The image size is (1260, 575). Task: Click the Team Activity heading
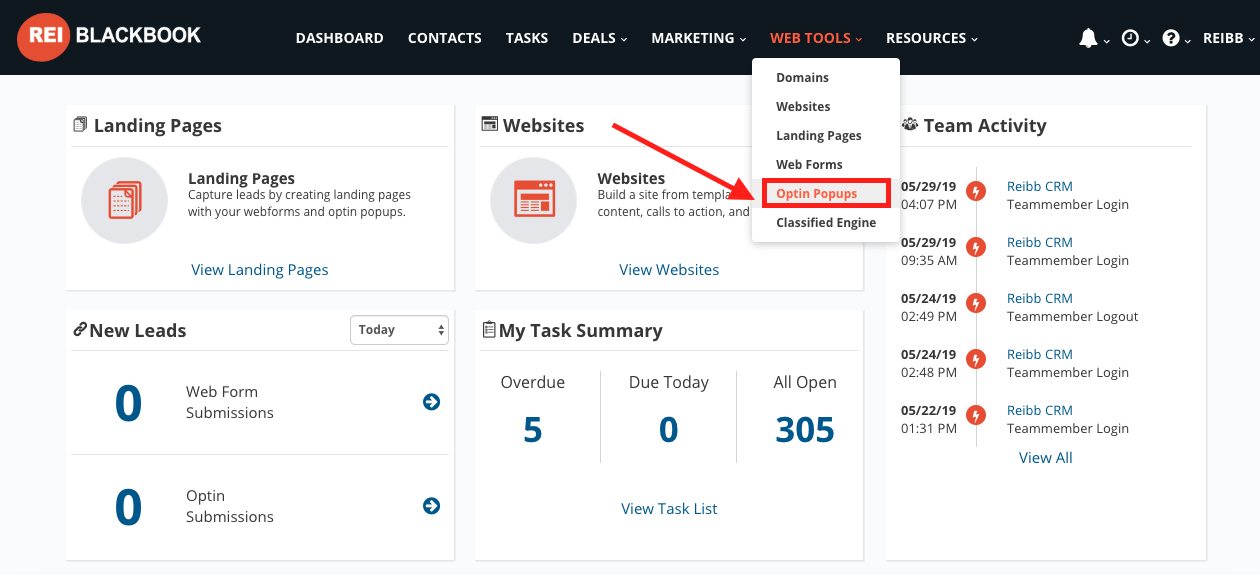pyautogui.click(x=985, y=125)
